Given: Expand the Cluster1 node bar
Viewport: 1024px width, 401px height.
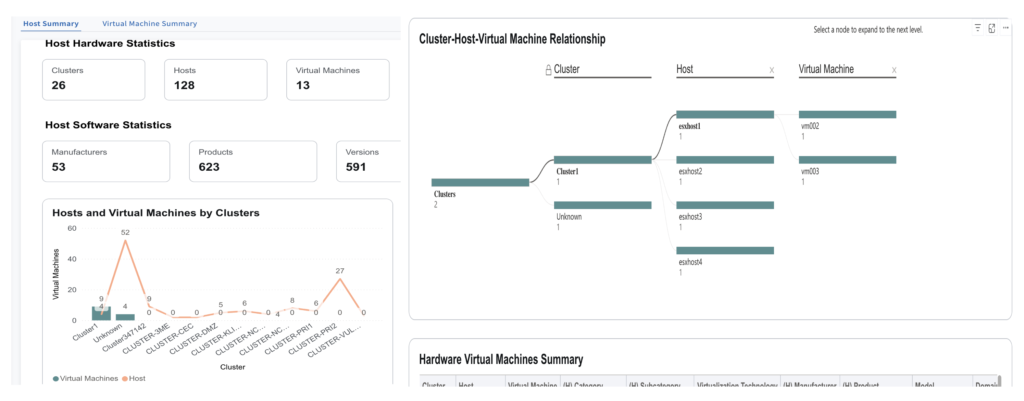Looking at the screenshot, I should [602, 159].
